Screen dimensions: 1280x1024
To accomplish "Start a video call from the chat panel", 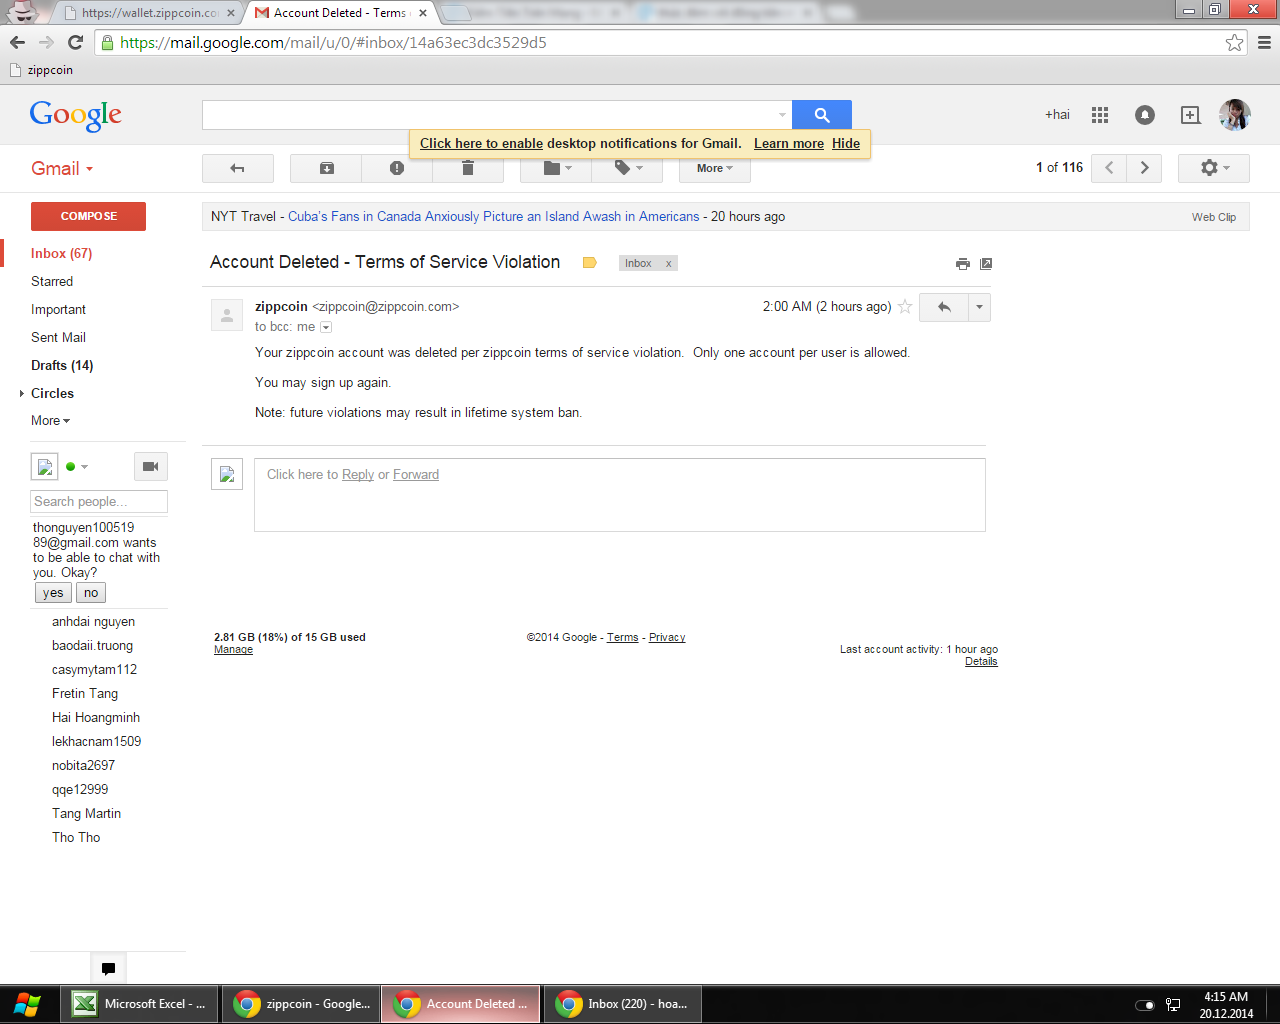I will pos(151,466).
